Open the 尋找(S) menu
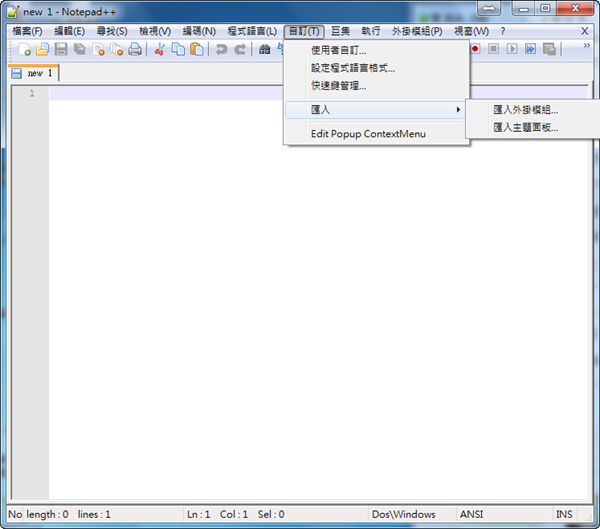The height and width of the screenshot is (529, 600). coord(112,31)
